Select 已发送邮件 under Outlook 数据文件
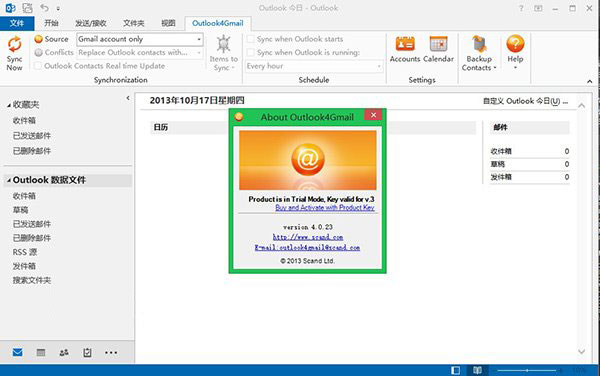This screenshot has width=600, height=376. [x=32, y=224]
